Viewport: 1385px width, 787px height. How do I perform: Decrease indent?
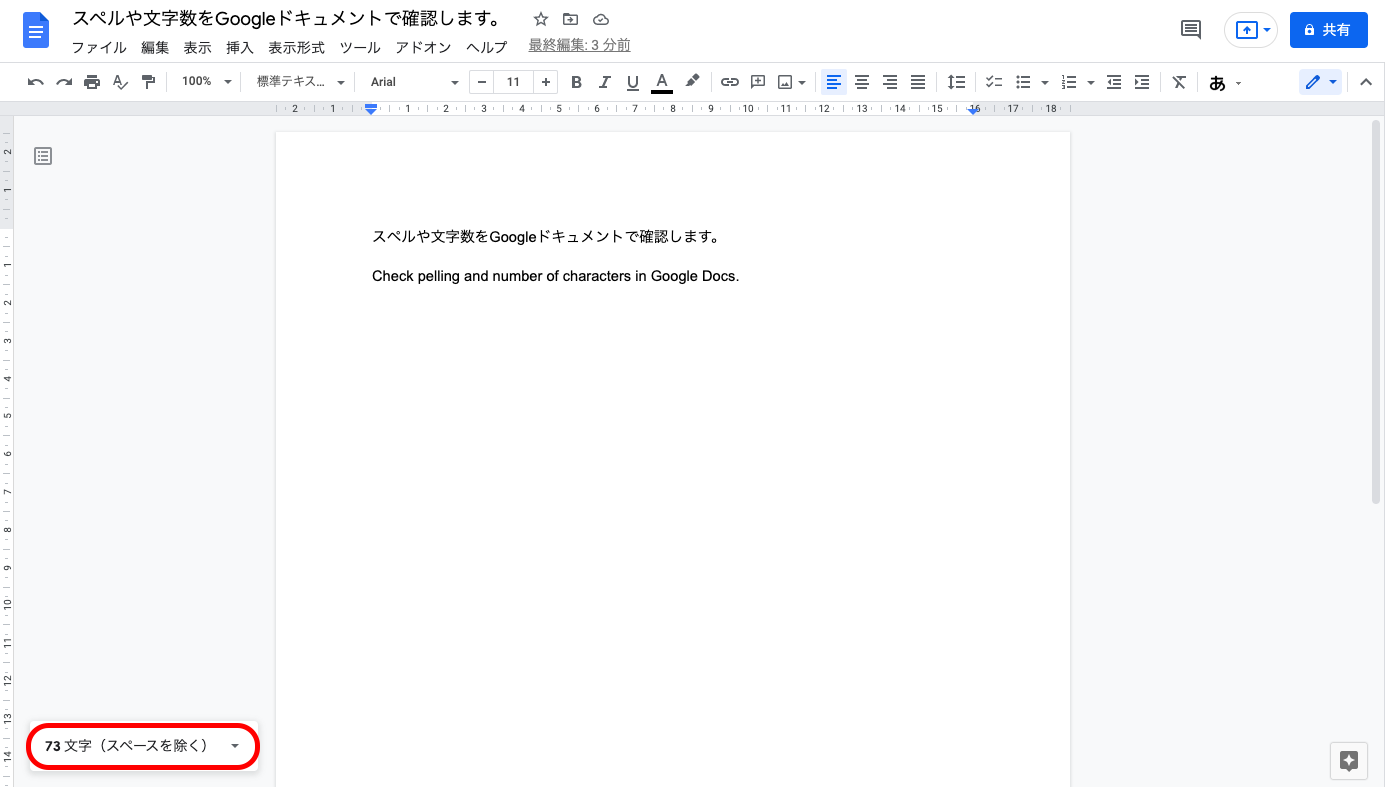pos(1114,82)
